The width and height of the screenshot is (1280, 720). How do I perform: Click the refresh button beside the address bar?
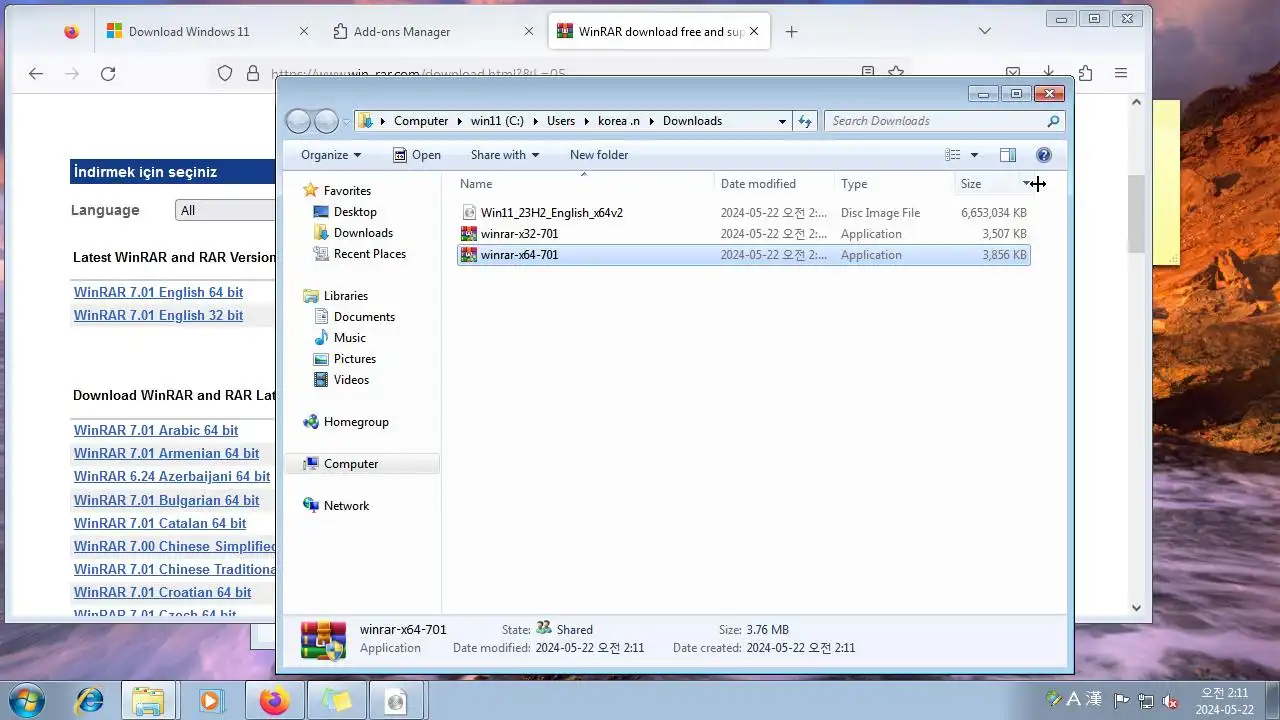805,121
